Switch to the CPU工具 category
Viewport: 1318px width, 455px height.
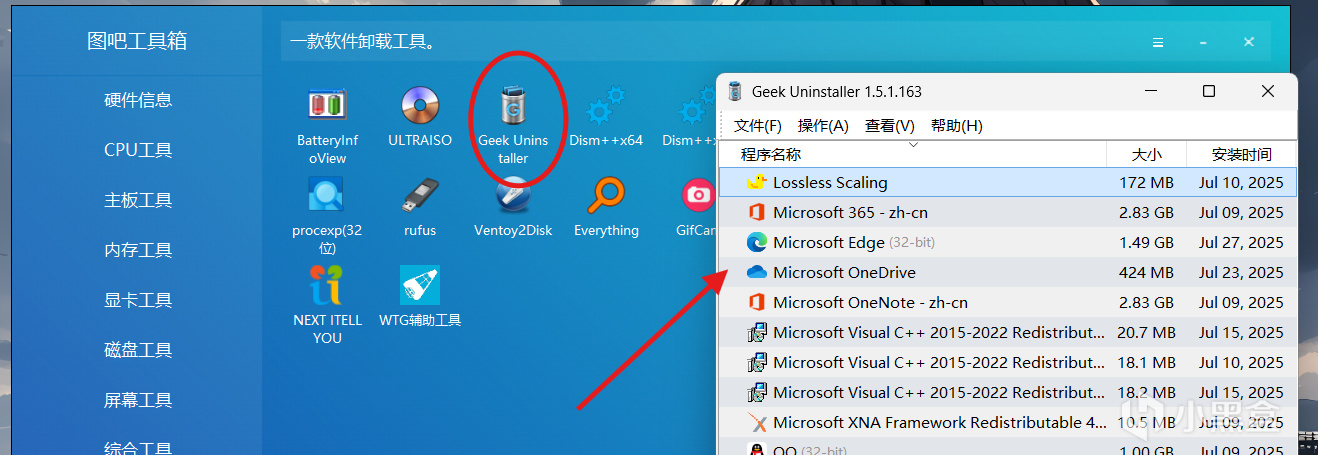click(138, 150)
